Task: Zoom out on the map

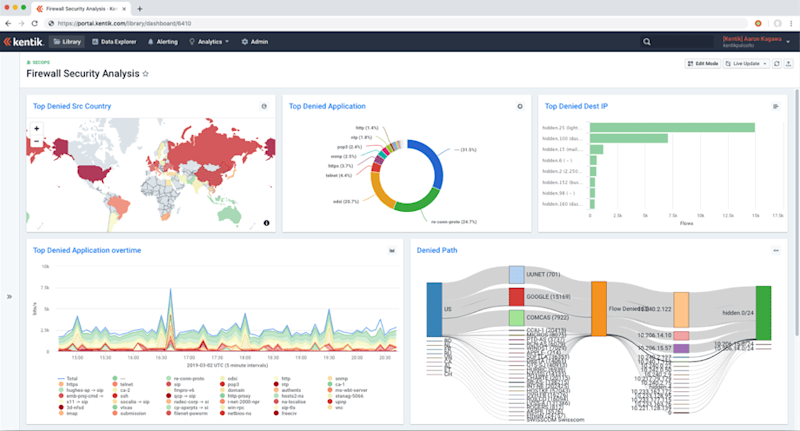Action: (x=36, y=141)
